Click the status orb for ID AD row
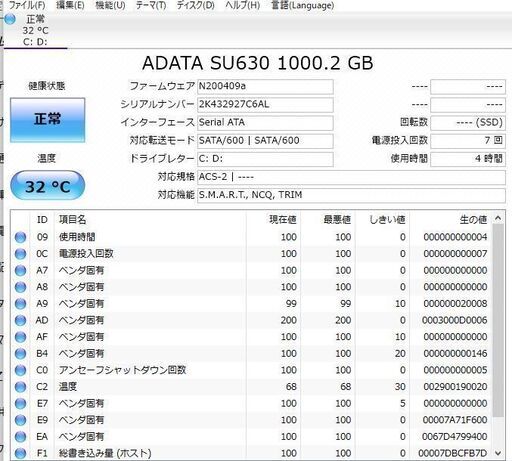 tap(20, 320)
